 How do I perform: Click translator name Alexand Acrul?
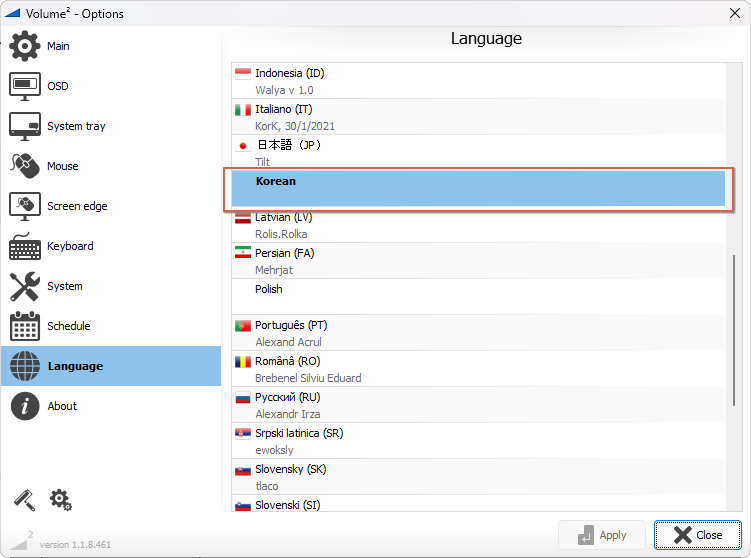288,342
